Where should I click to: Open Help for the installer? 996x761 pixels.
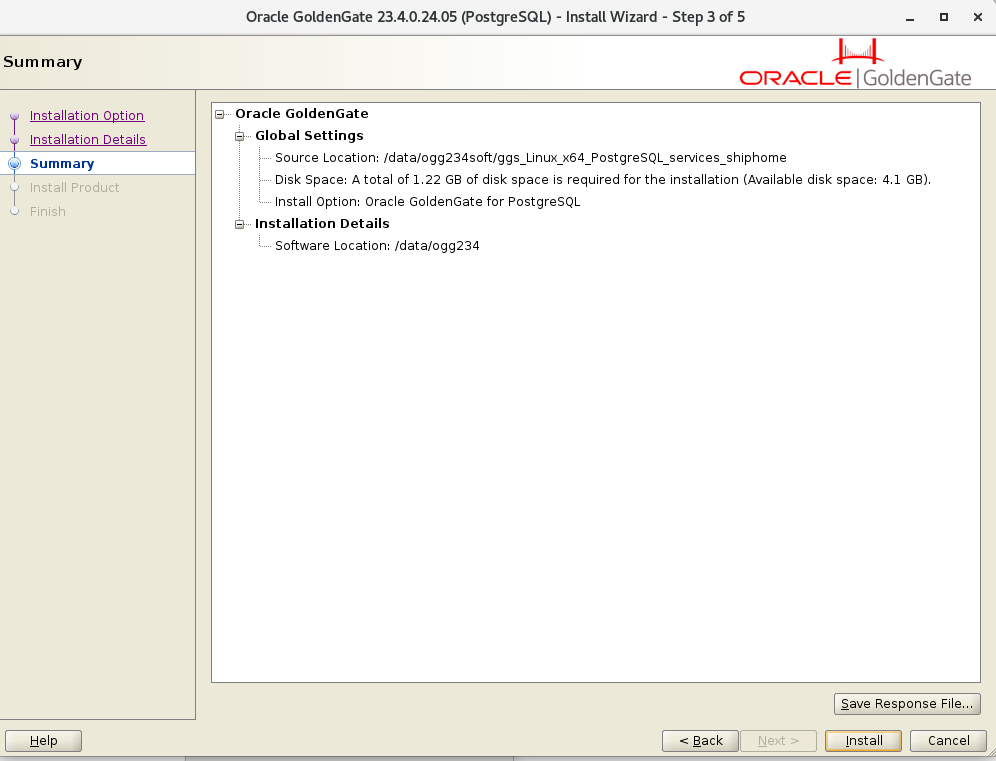tap(43, 741)
